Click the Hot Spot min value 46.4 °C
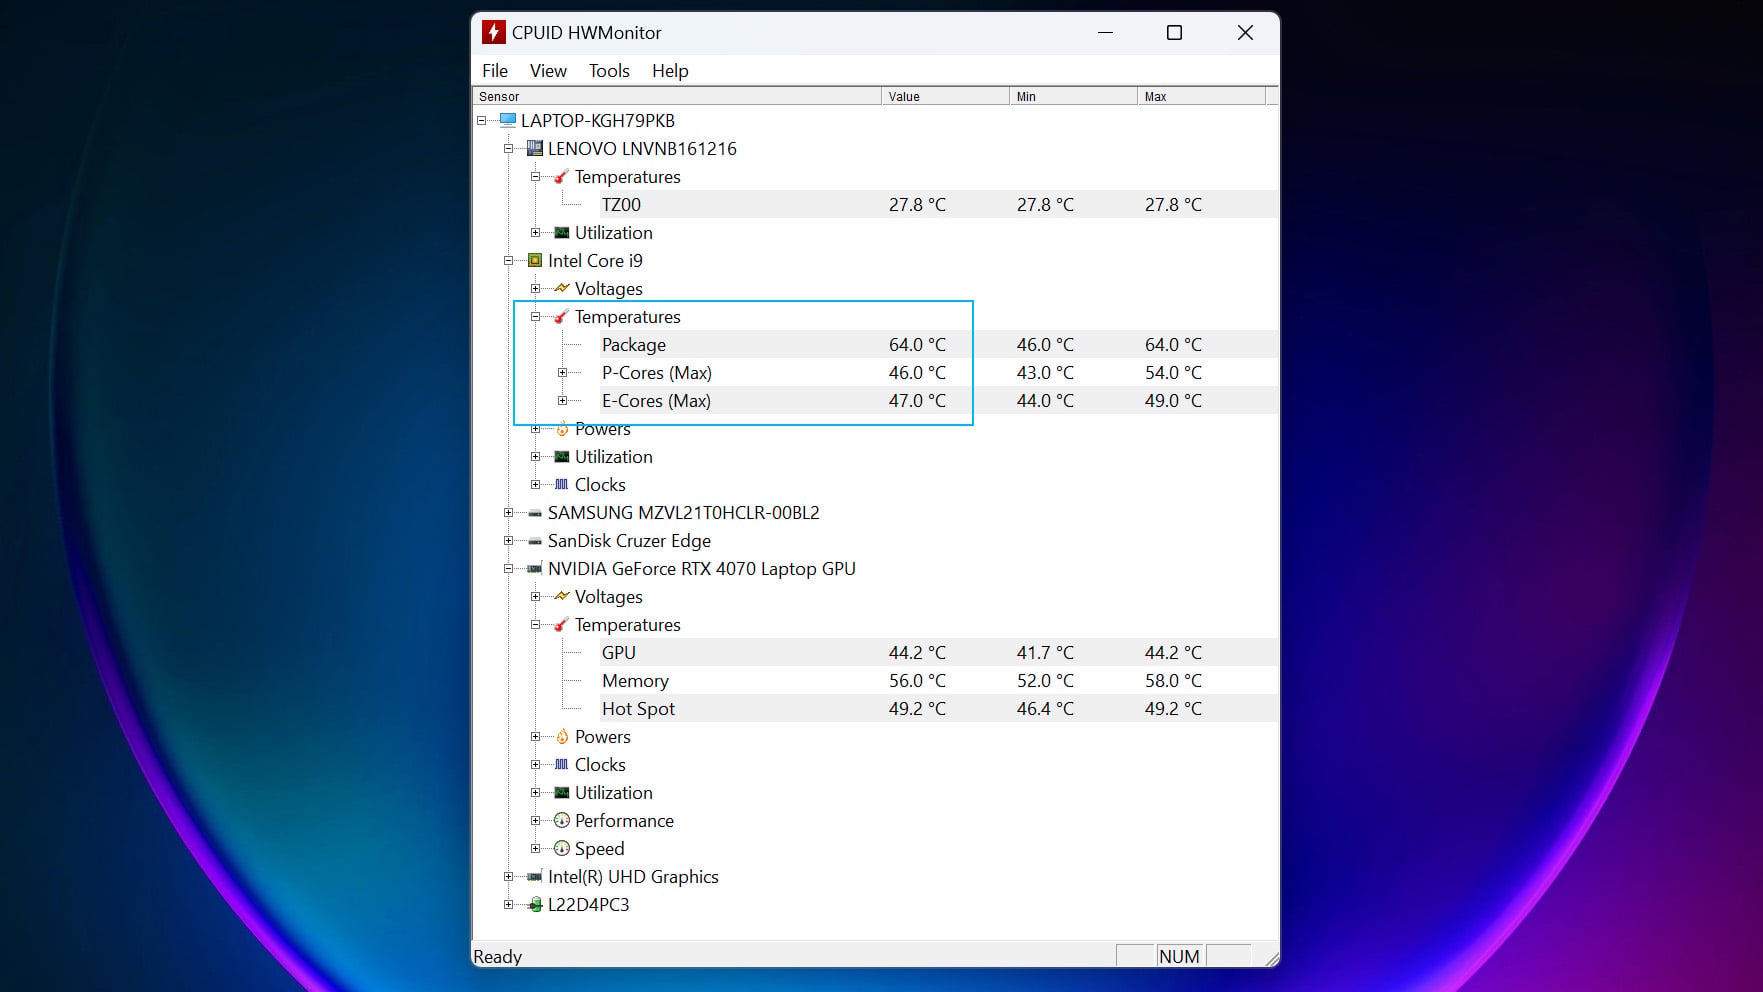The height and width of the screenshot is (992, 1763). pyautogui.click(x=1045, y=708)
